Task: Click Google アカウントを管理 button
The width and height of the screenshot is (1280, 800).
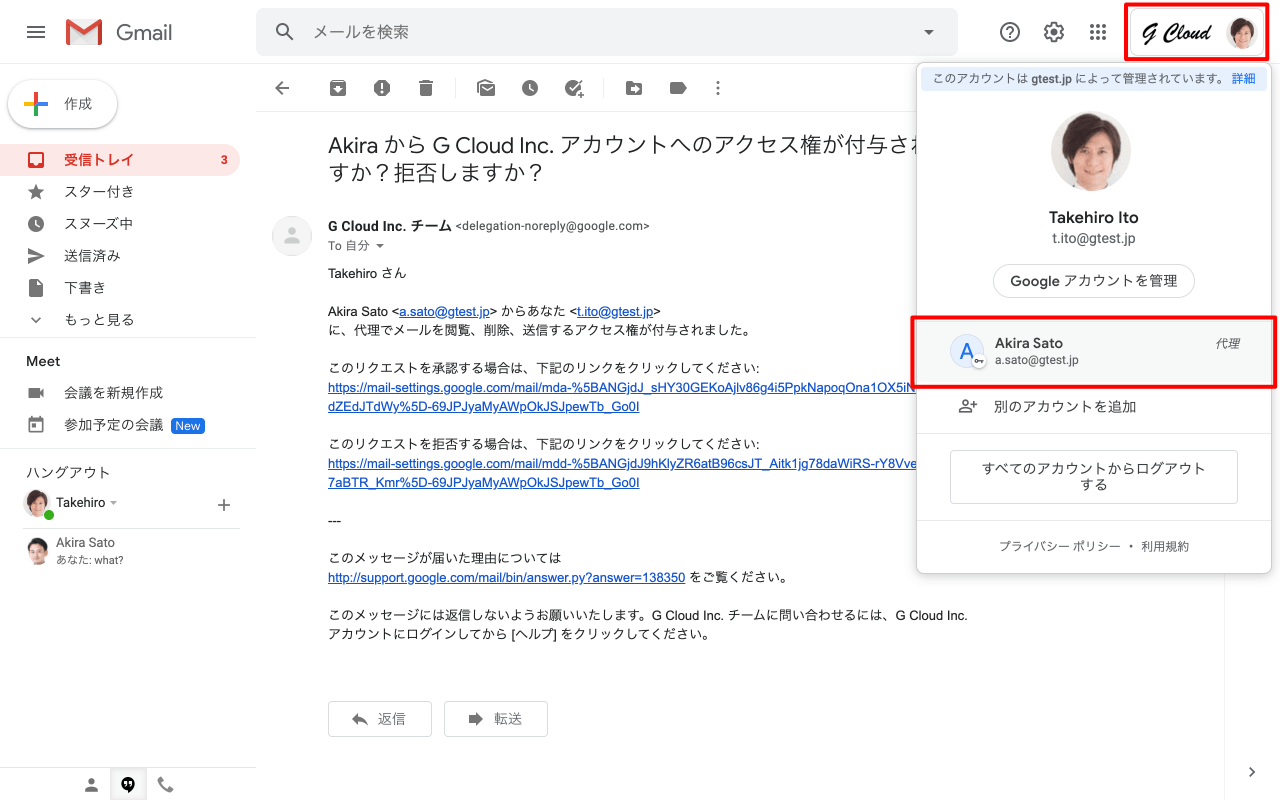Action: click(x=1094, y=281)
